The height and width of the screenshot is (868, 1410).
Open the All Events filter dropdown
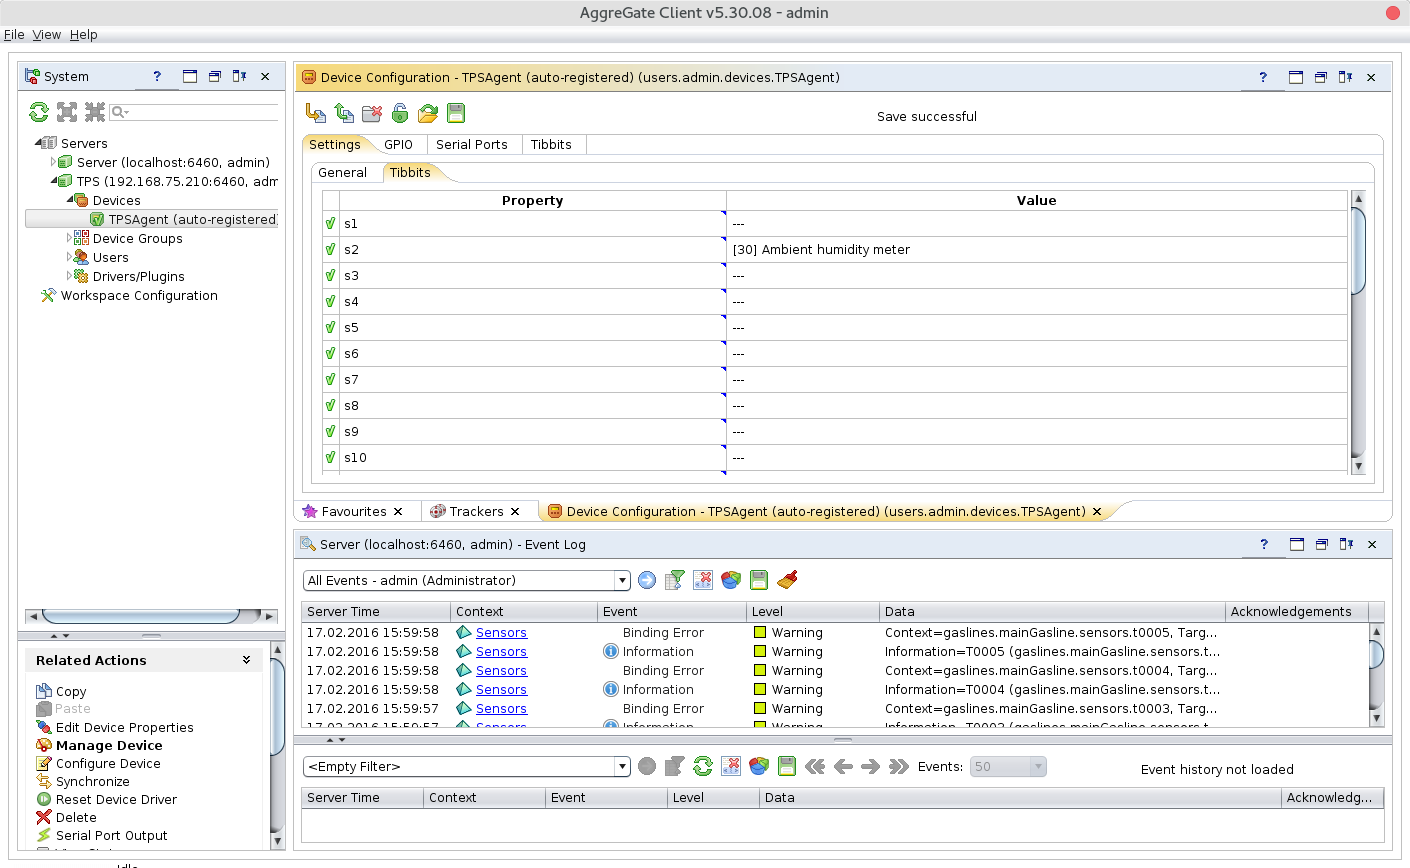622,581
